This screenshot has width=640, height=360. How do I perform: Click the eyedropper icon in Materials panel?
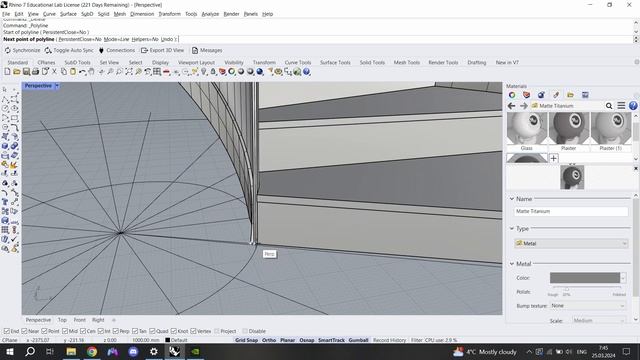pos(556,95)
